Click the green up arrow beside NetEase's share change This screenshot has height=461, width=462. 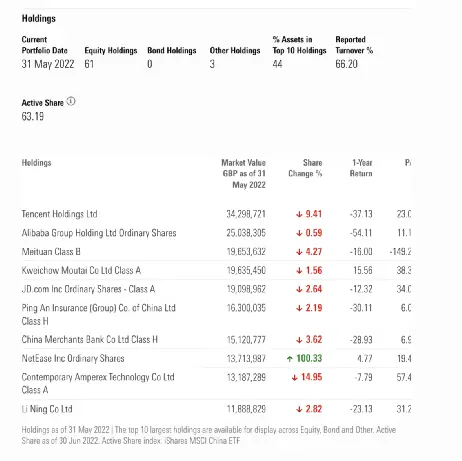pyautogui.click(x=290, y=359)
